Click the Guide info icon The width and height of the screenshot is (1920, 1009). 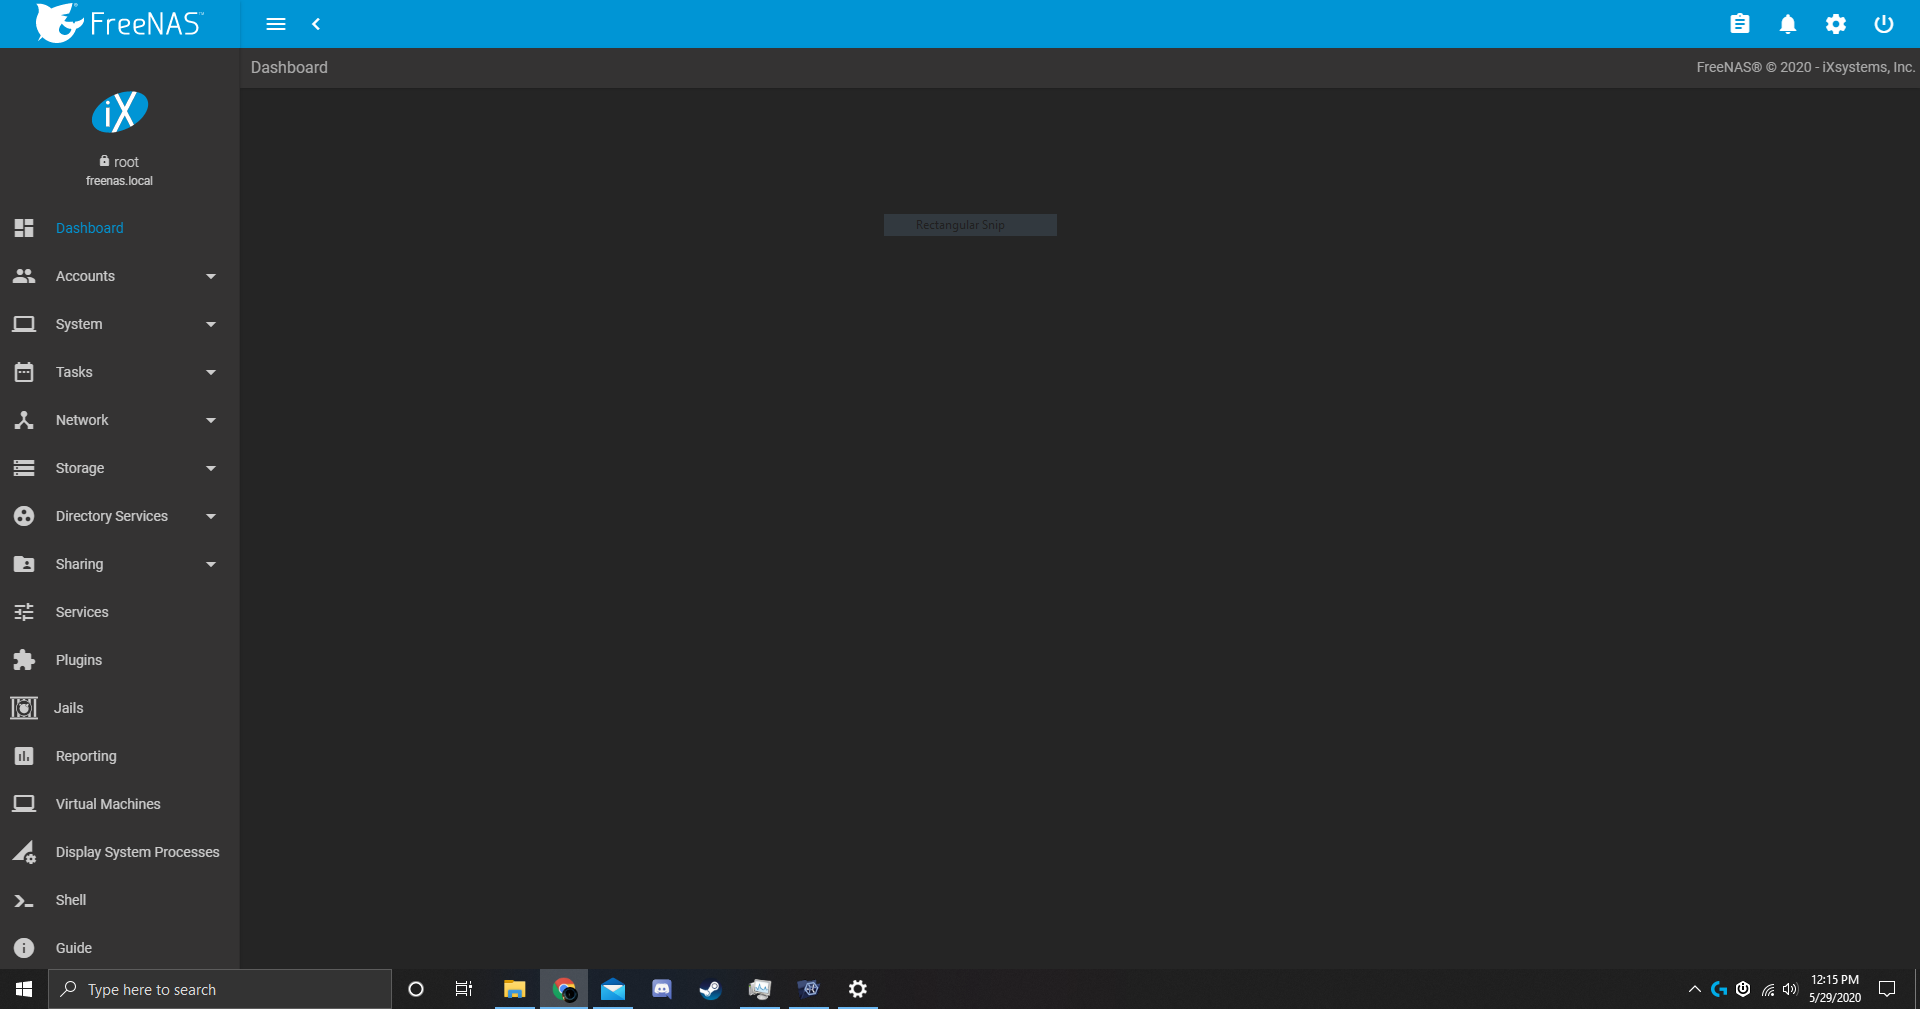click(24, 948)
